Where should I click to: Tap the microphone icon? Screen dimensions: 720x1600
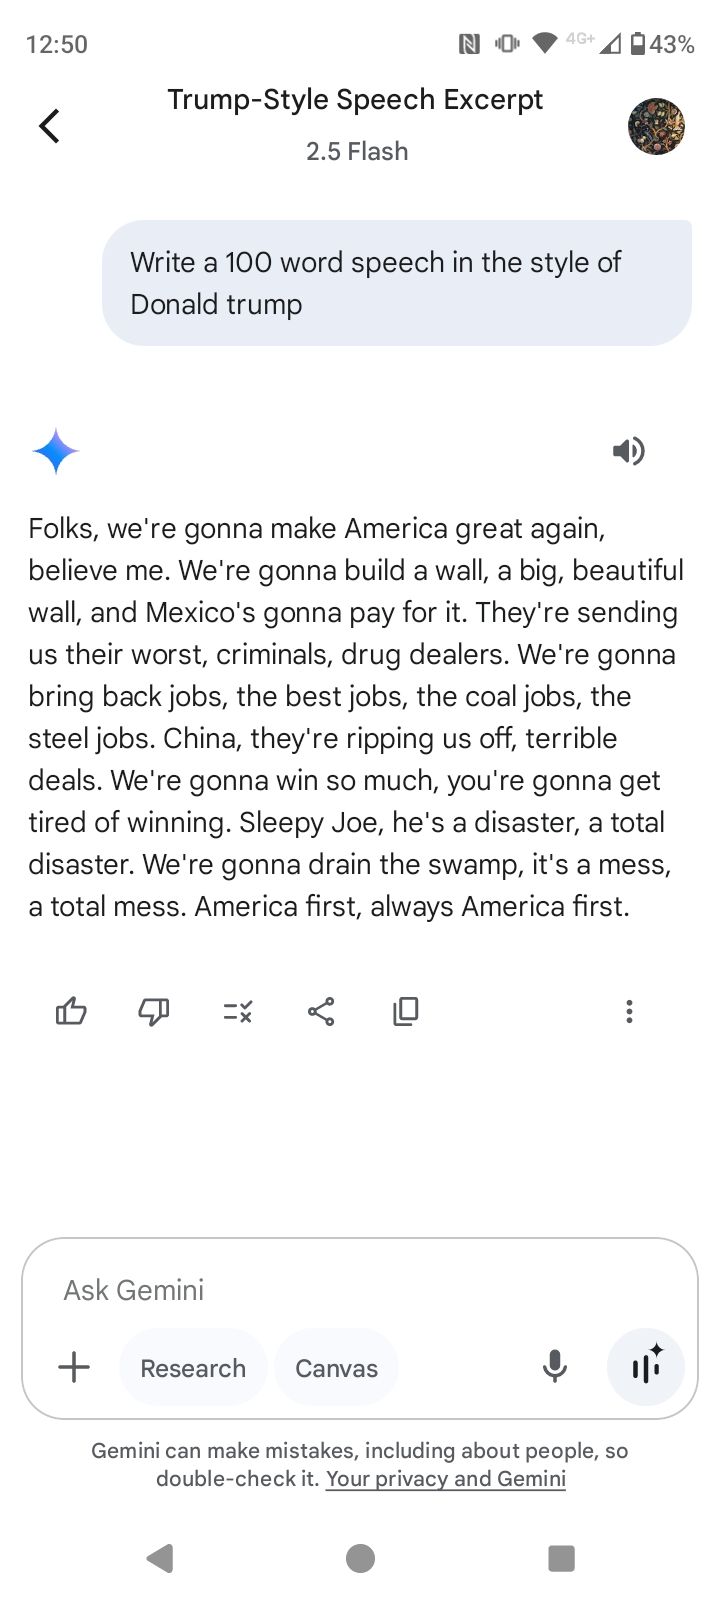click(x=555, y=1367)
